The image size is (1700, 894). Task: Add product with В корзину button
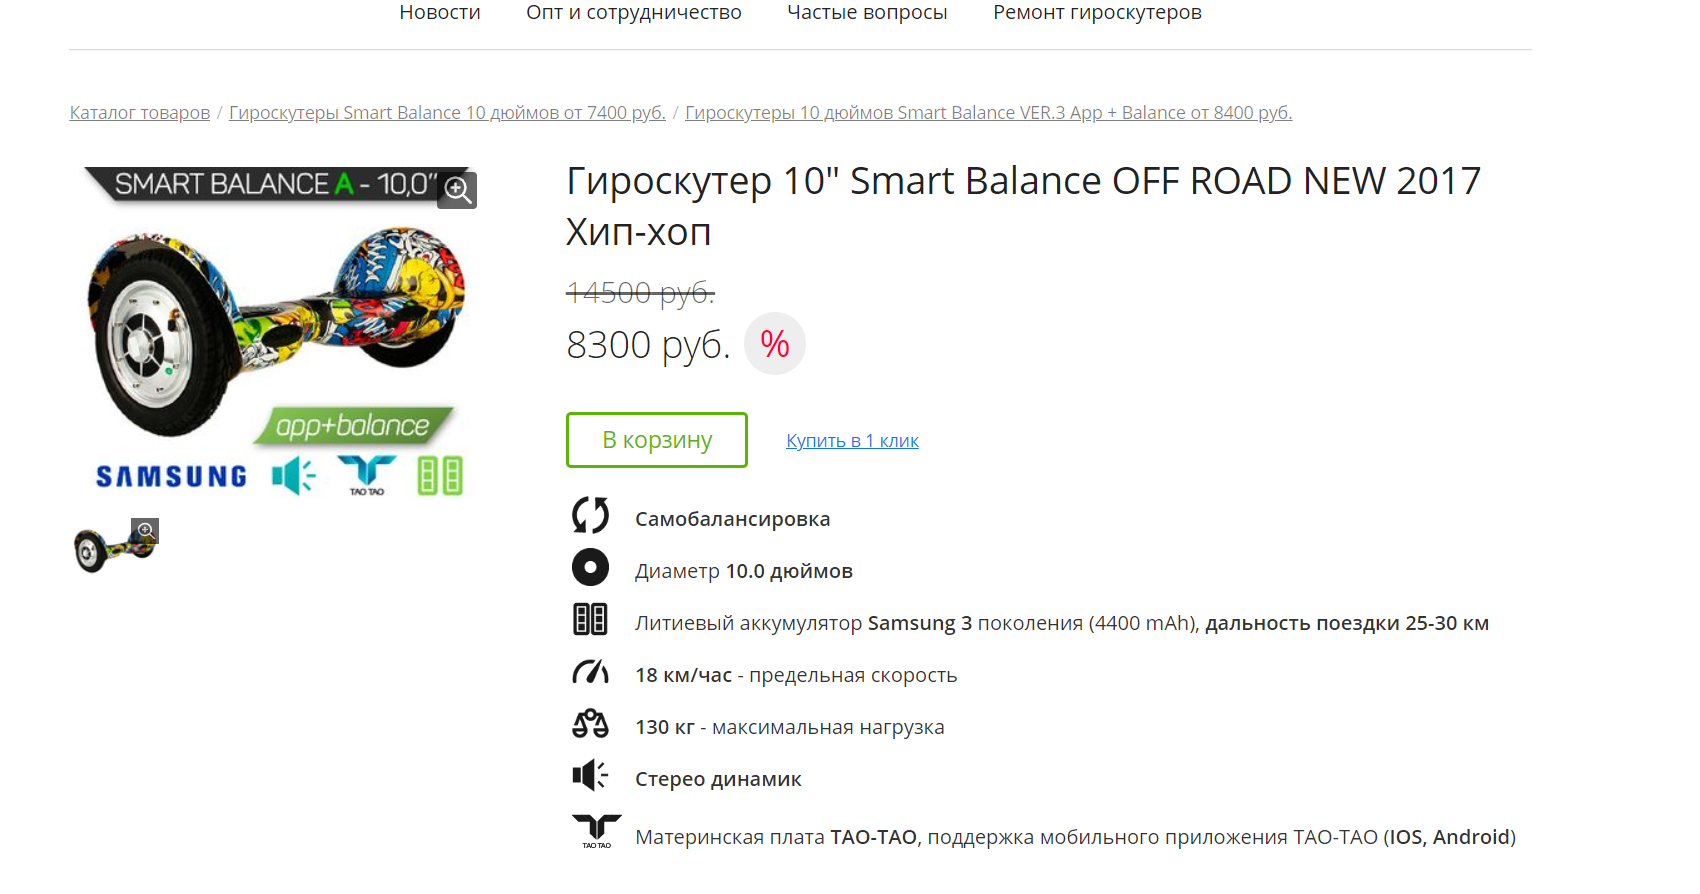(657, 440)
